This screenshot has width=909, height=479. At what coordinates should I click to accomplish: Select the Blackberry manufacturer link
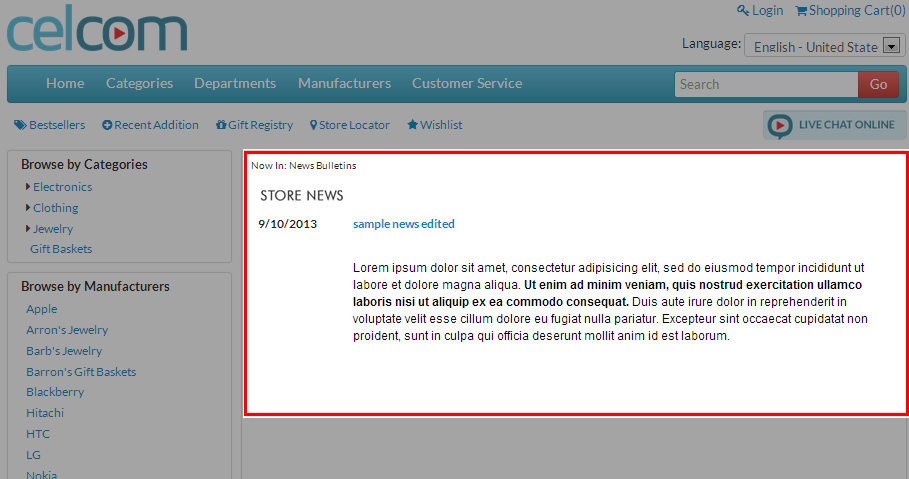55,392
